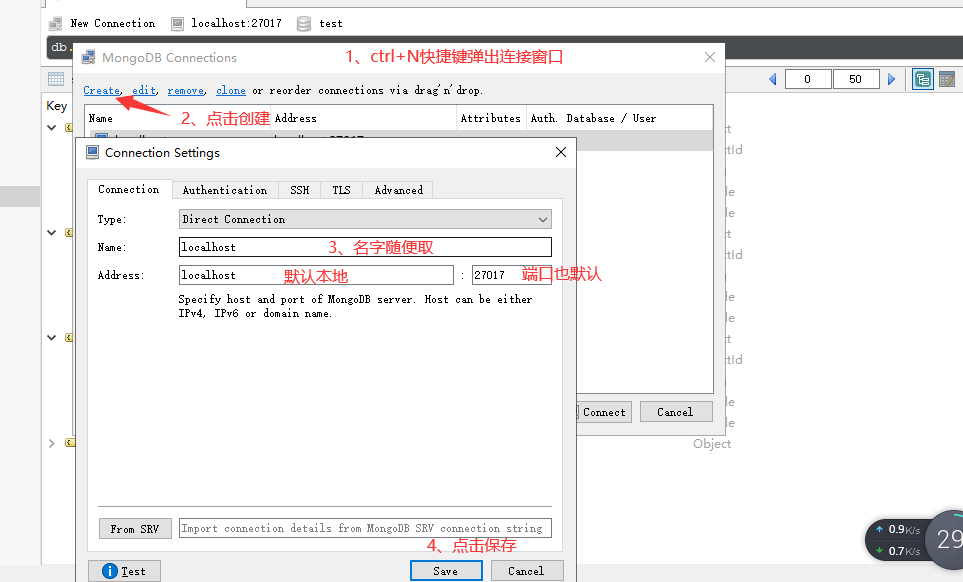Click the info icon on Test button

[109, 571]
